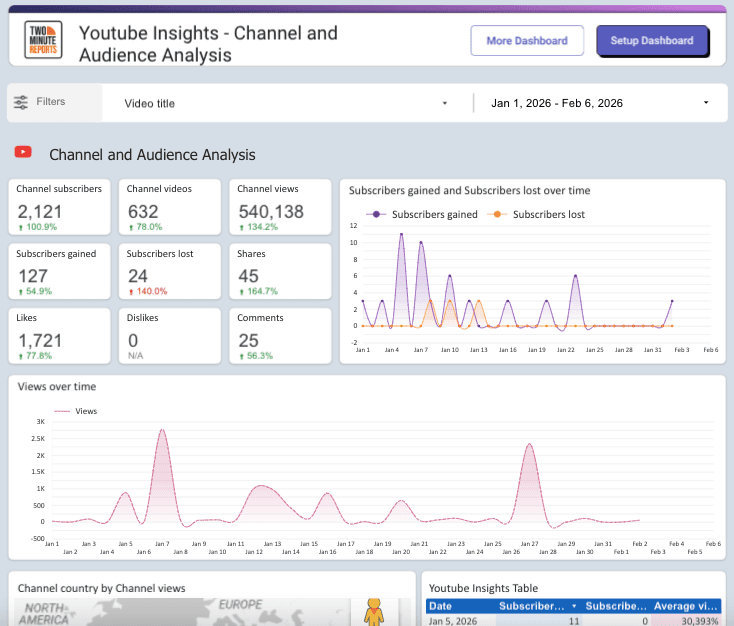Image resolution: width=734 pixels, height=626 pixels.
Task: Click NORTH AMERICA on the map
Action: 45,614
